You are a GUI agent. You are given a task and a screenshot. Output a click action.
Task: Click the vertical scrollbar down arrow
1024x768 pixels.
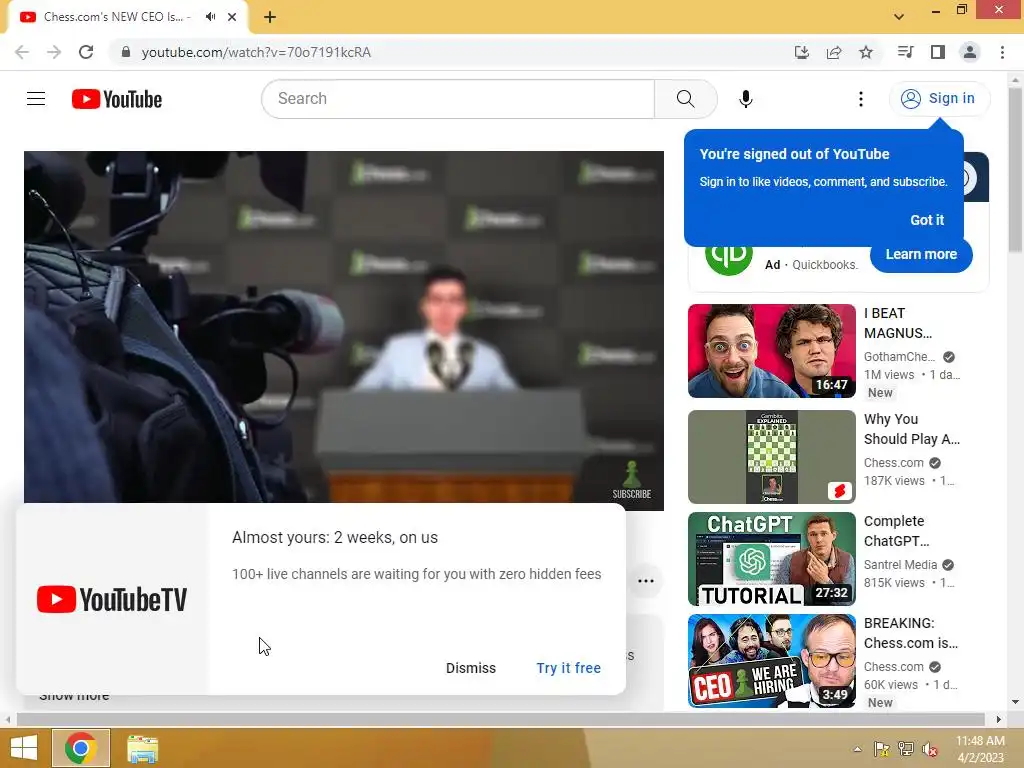pyautogui.click(x=1015, y=703)
